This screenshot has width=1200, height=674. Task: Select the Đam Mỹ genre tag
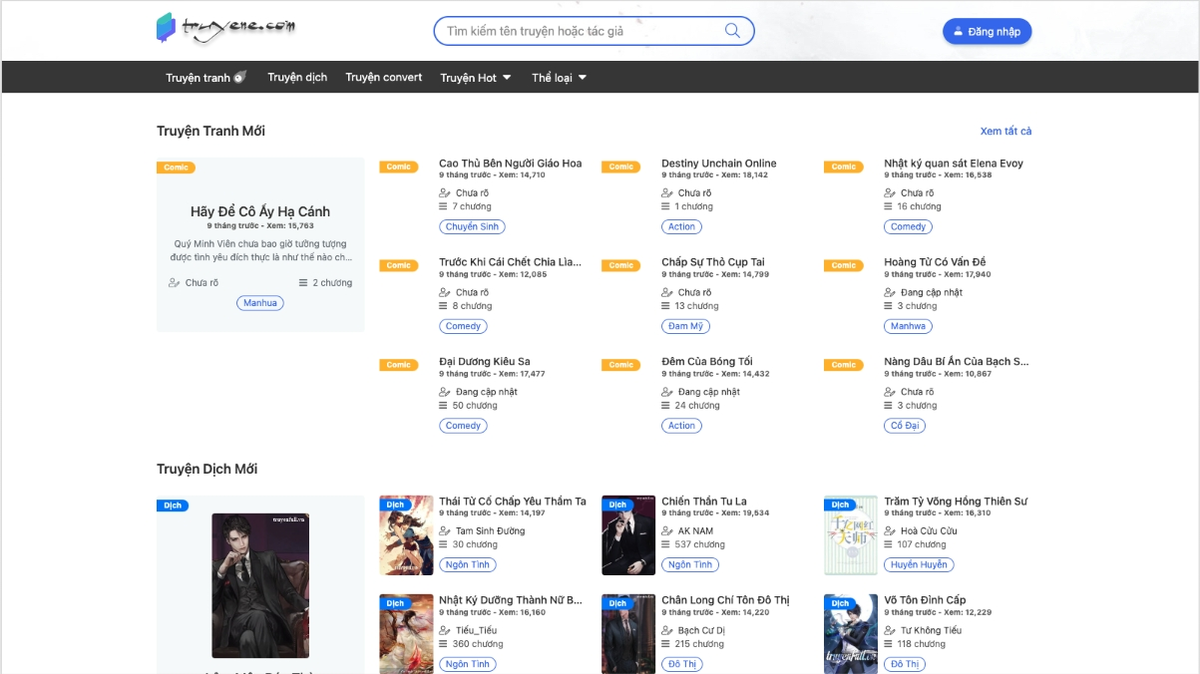point(686,326)
